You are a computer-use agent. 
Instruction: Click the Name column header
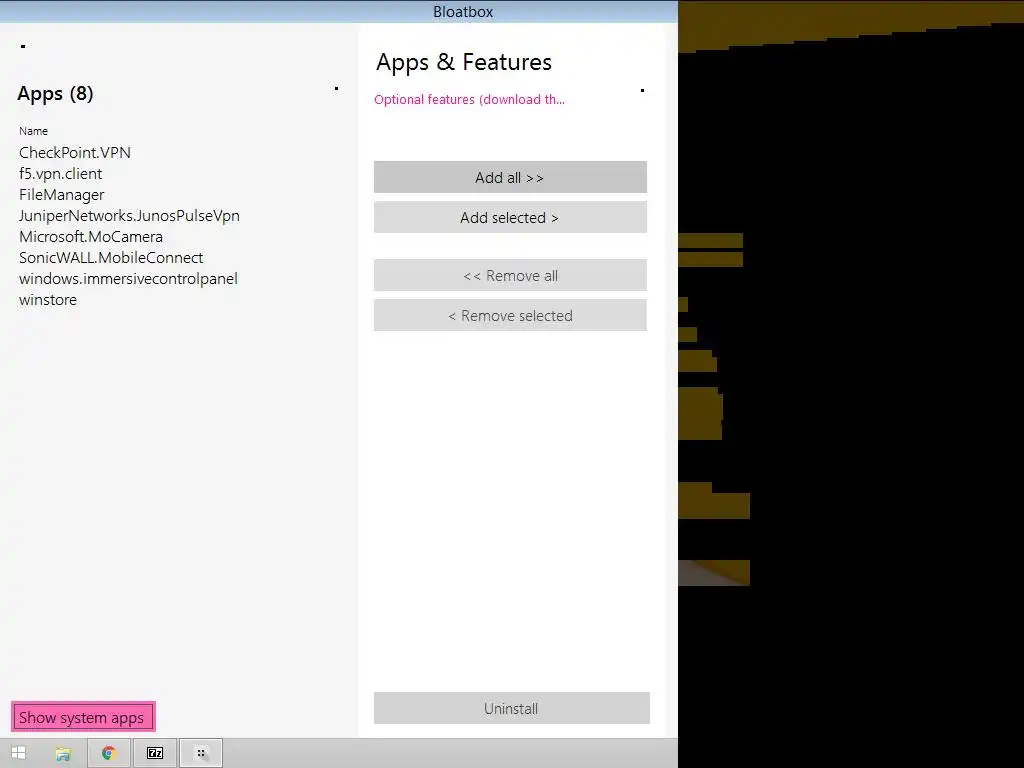click(33, 131)
